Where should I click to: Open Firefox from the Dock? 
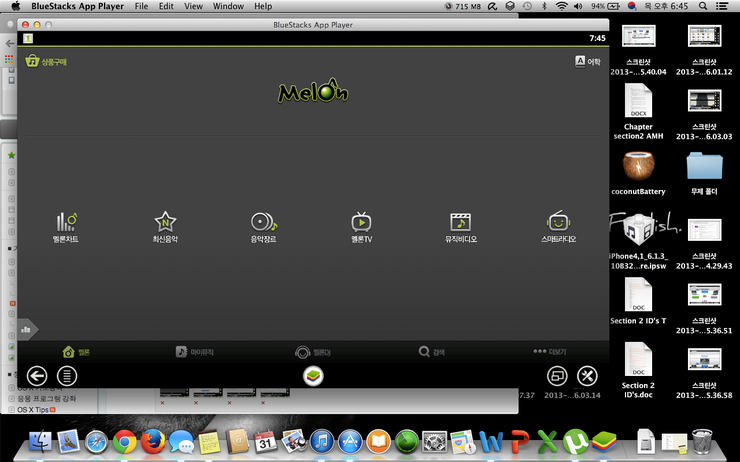point(153,442)
